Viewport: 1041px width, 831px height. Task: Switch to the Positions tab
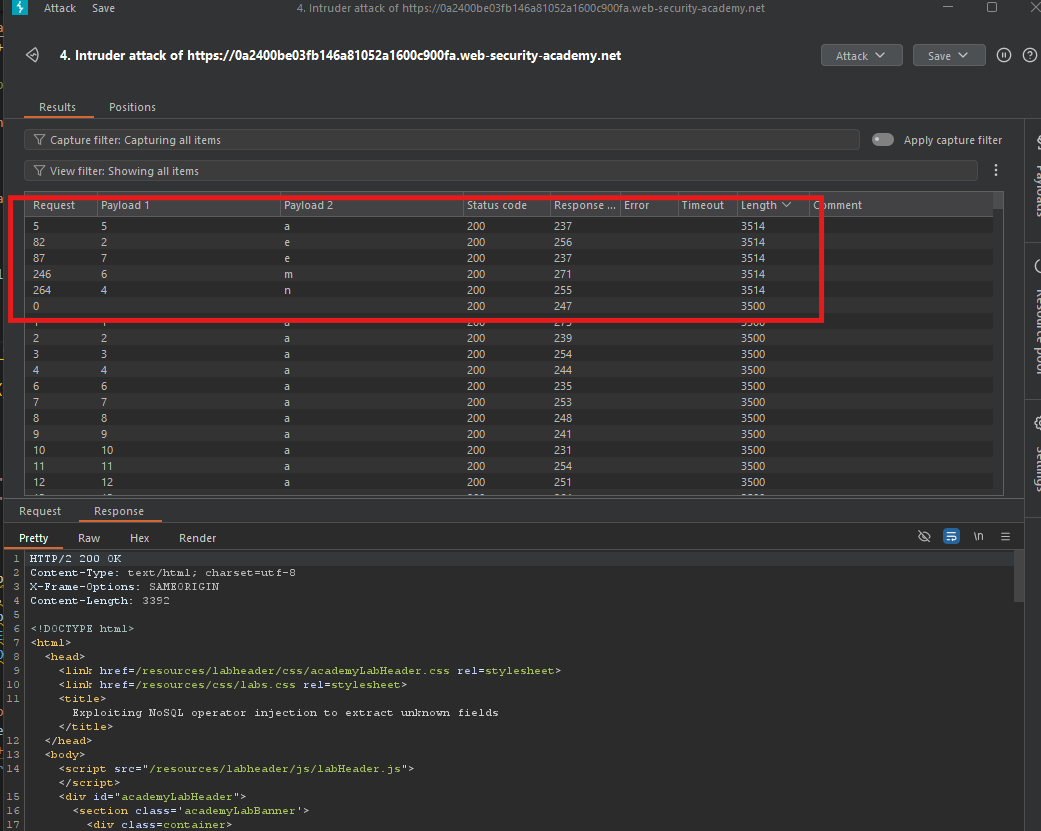point(132,107)
